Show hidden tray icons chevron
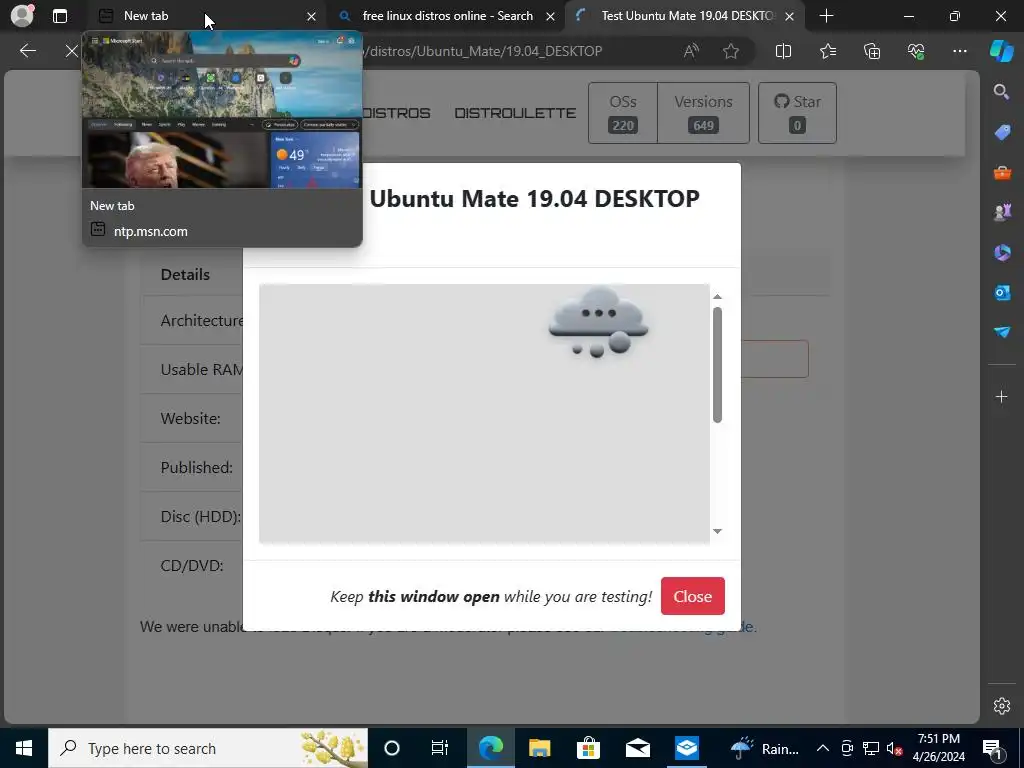 click(x=823, y=748)
